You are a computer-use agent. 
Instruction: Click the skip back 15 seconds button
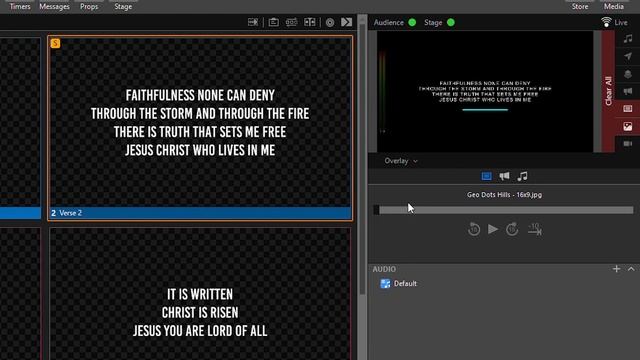click(474, 229)
